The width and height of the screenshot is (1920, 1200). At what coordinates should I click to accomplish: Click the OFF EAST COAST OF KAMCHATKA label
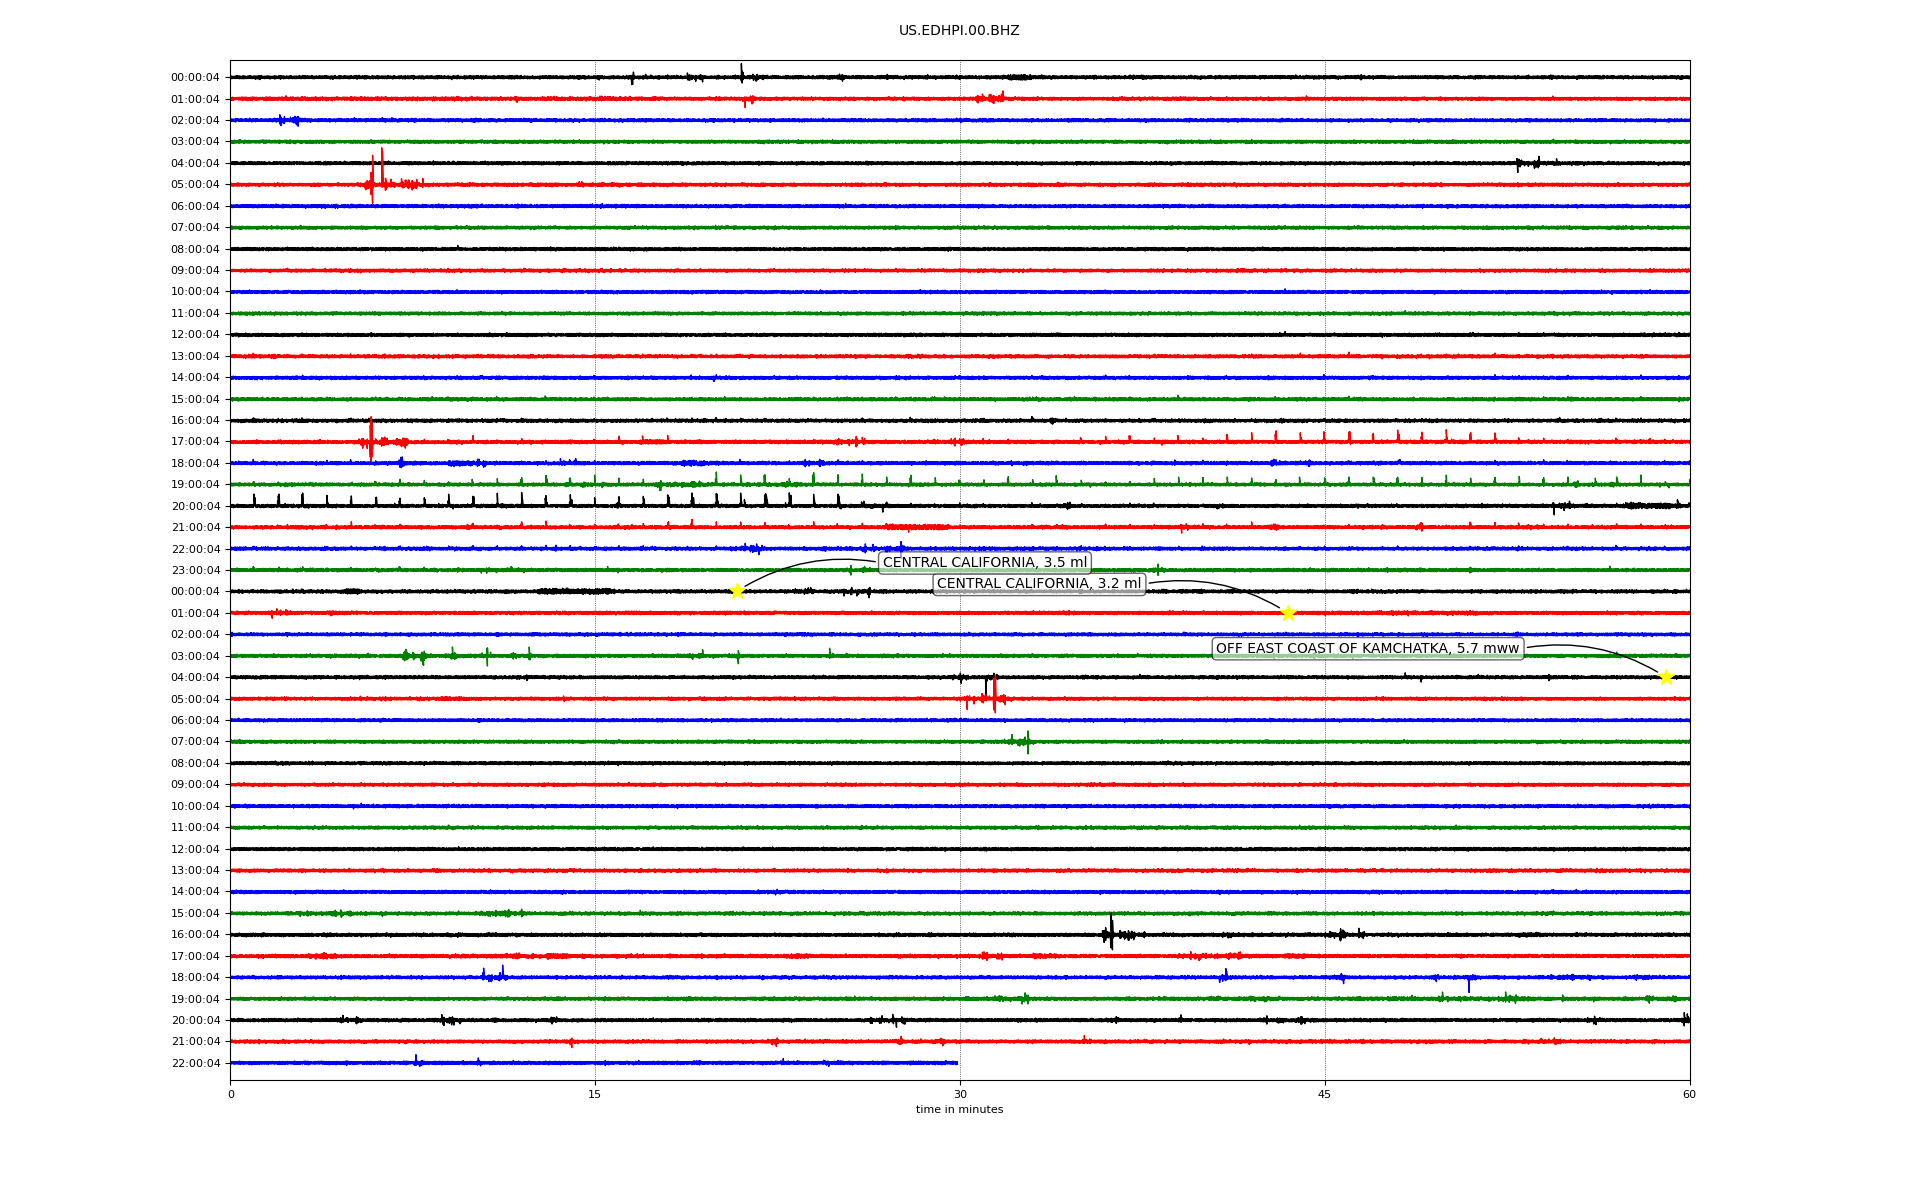coord(1367,649)
